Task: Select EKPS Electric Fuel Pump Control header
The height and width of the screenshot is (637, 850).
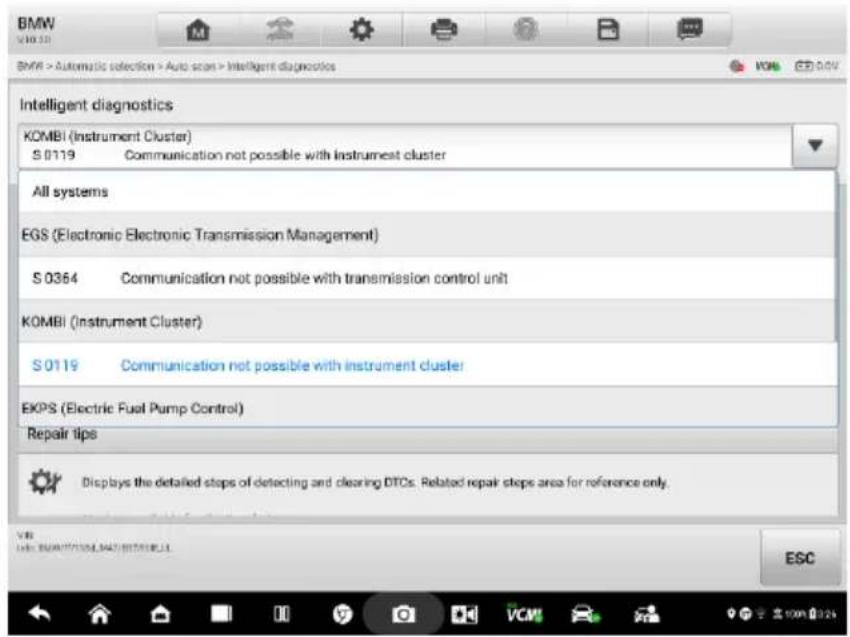Action: click(x=427, y=408)
